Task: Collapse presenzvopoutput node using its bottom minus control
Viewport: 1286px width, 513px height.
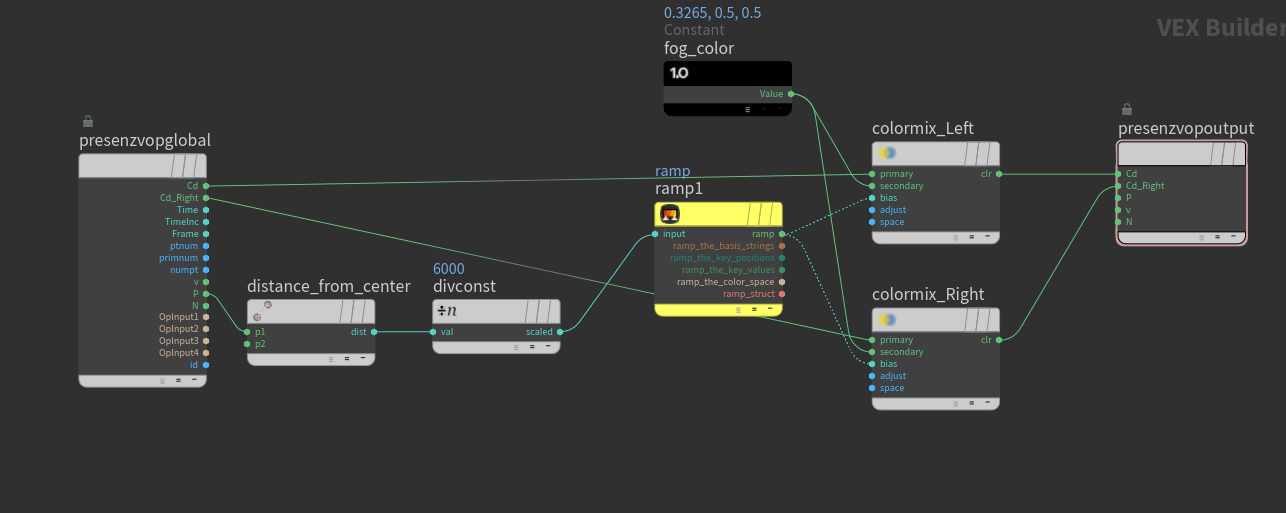Action: [1234, 237]
